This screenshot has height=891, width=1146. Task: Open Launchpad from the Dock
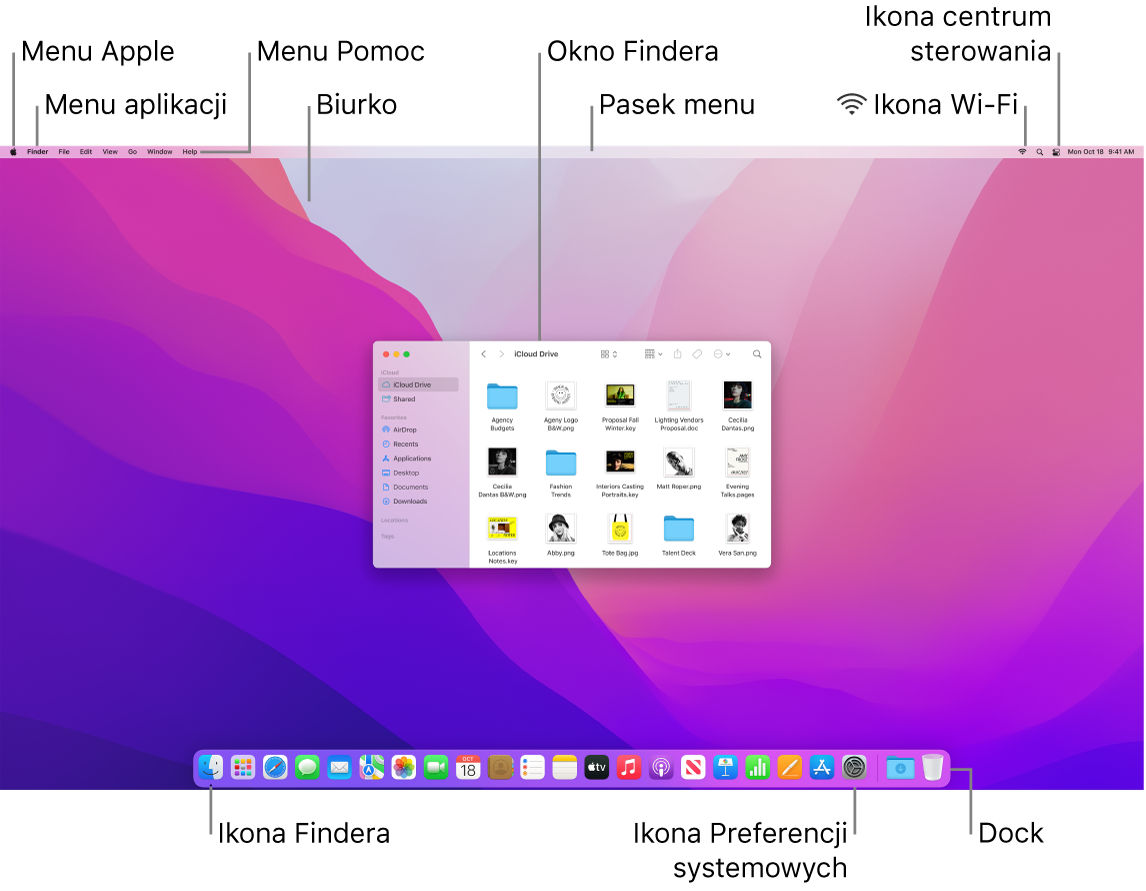243,767
